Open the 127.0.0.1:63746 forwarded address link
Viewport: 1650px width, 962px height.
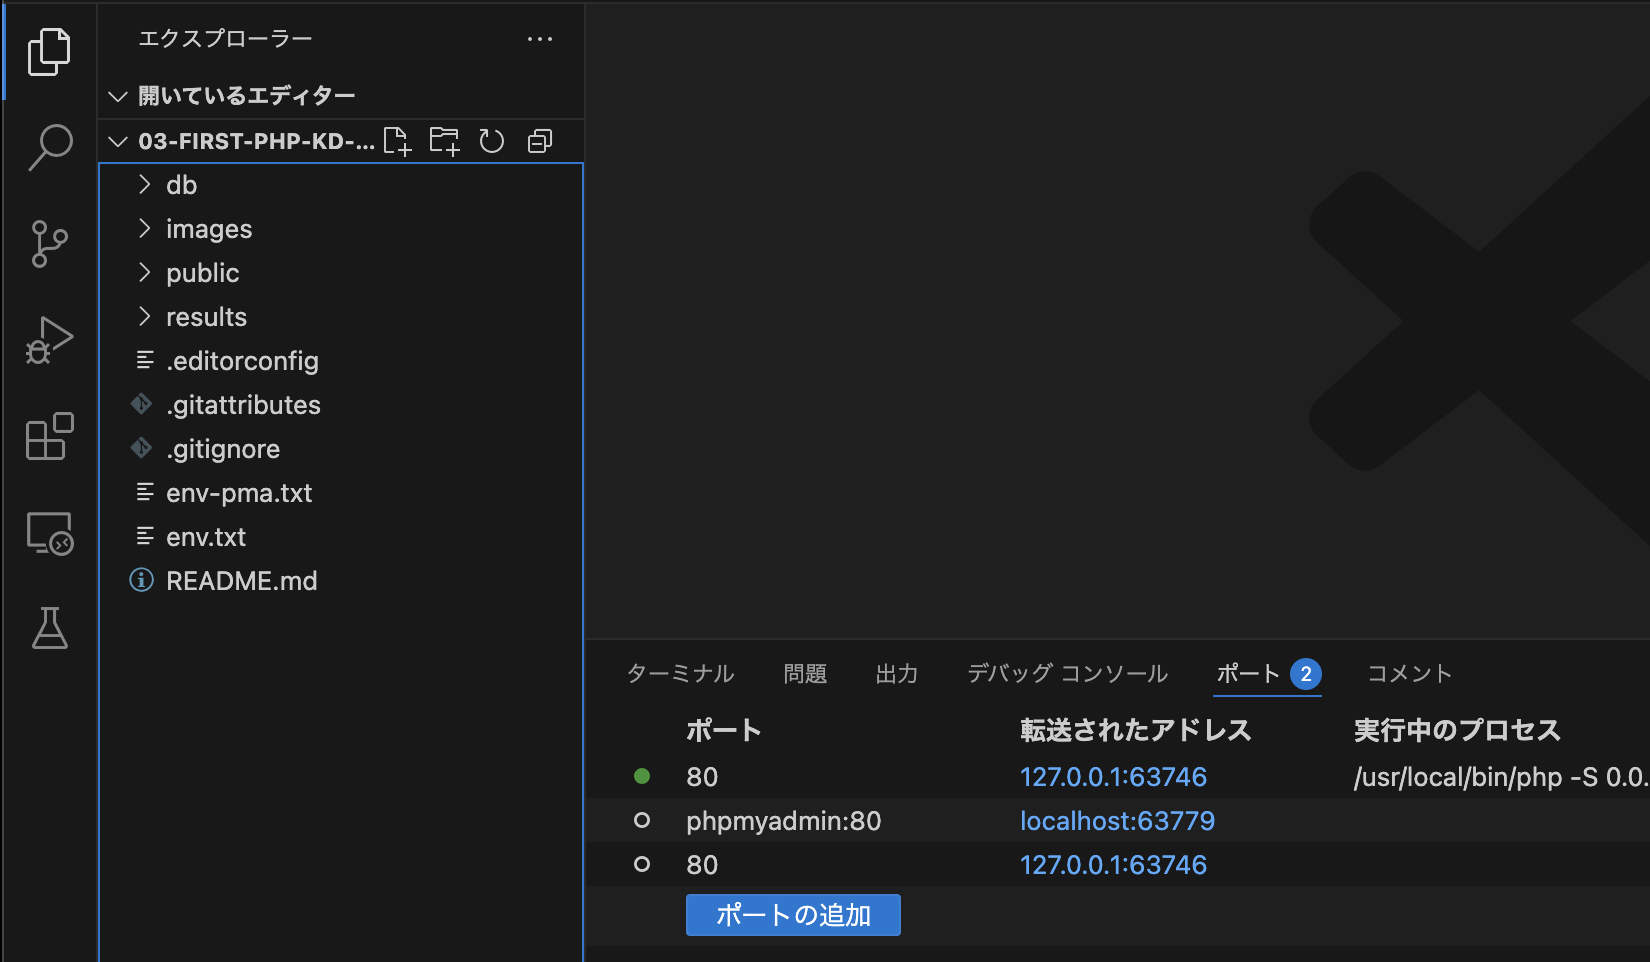[1113, 776]
